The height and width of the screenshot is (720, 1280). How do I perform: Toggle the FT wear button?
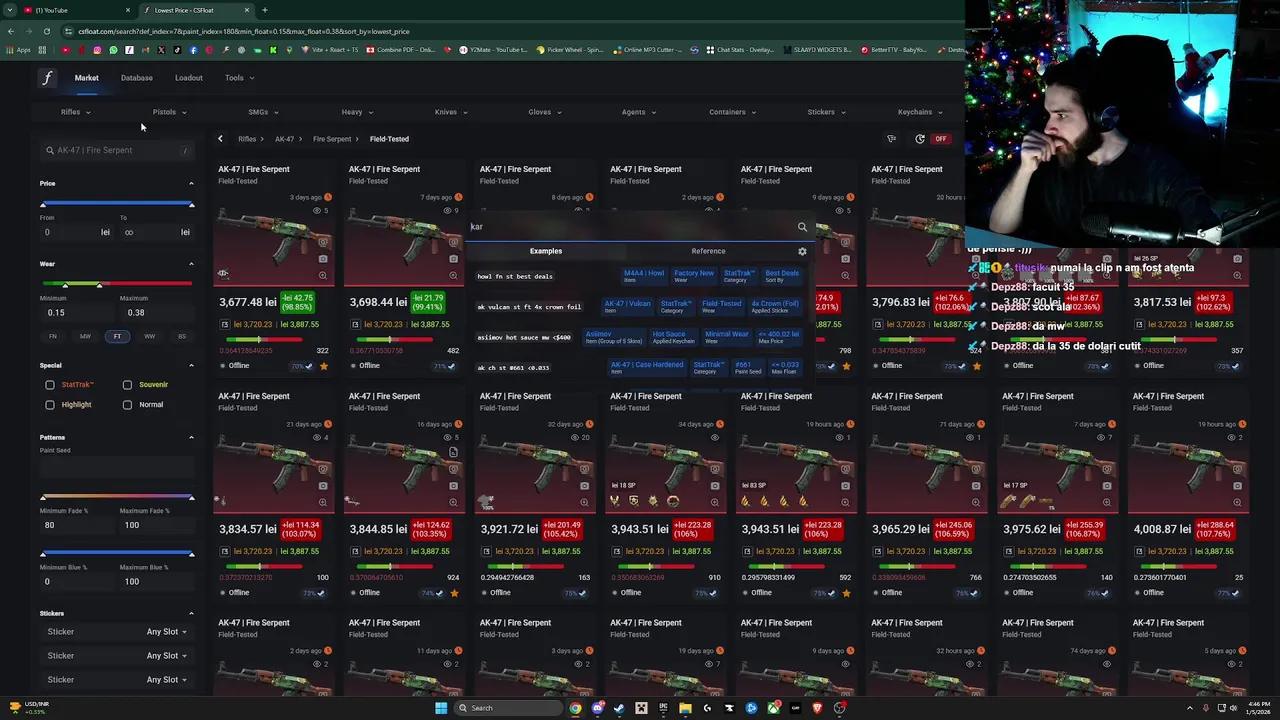coord(117,336)
